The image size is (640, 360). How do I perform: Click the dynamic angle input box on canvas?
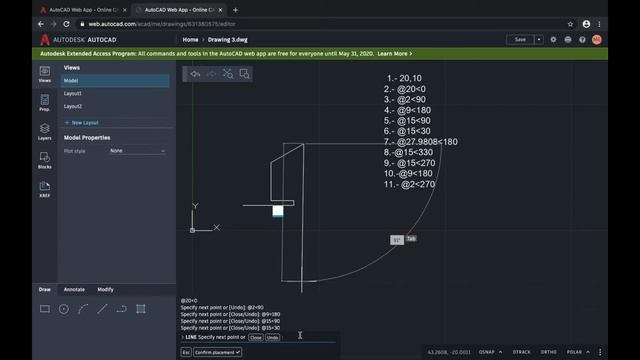pos(397,240)
